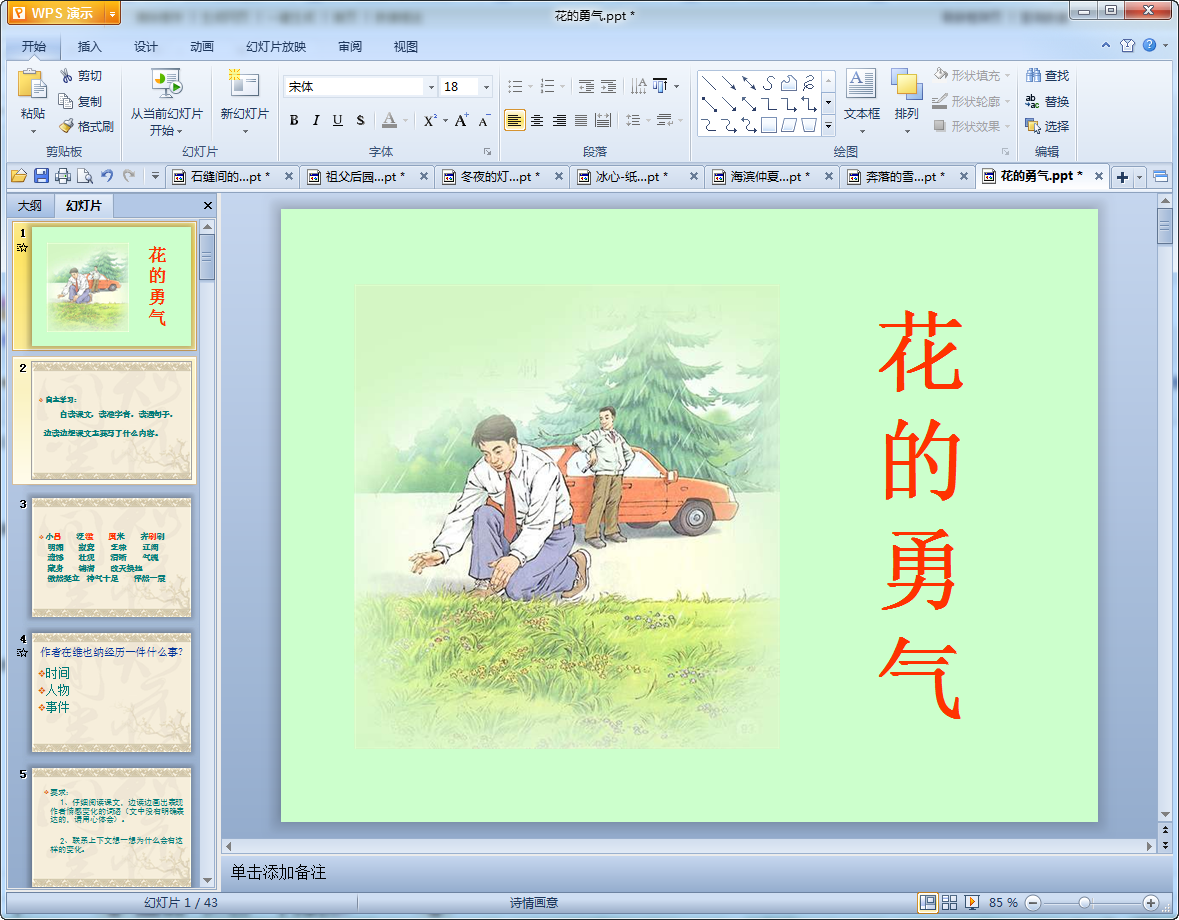Open numbered list style dropdown
This screenshot has width=1179, height=920.
tap(562, 86)
